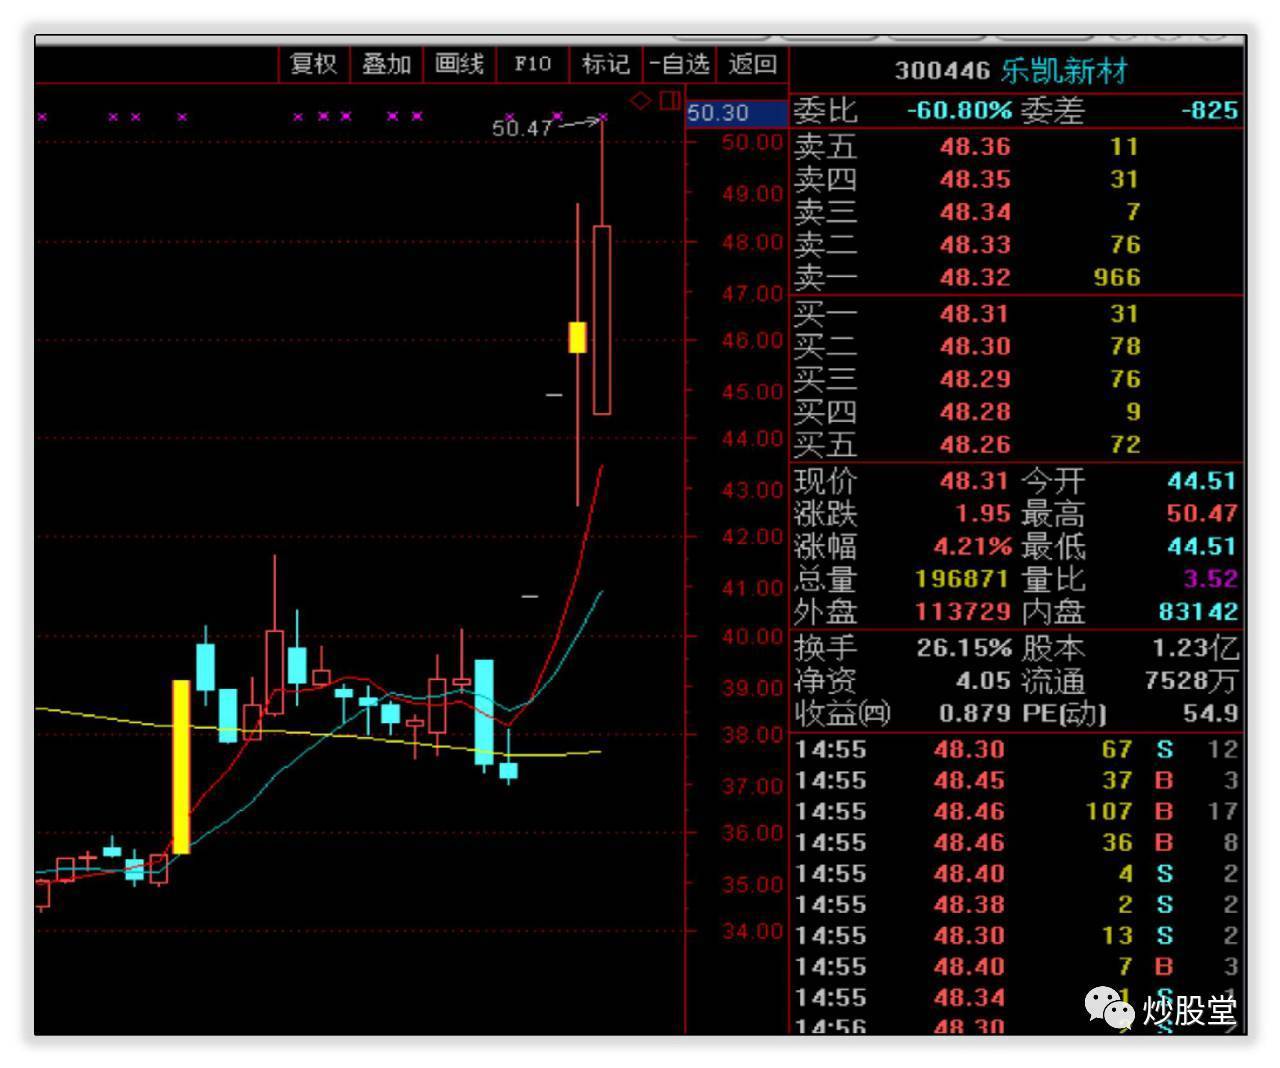Viewport: 1280px width, 1068px height.
Task: Click the 复权 toolbar button
Action: (x=313, y=64)
